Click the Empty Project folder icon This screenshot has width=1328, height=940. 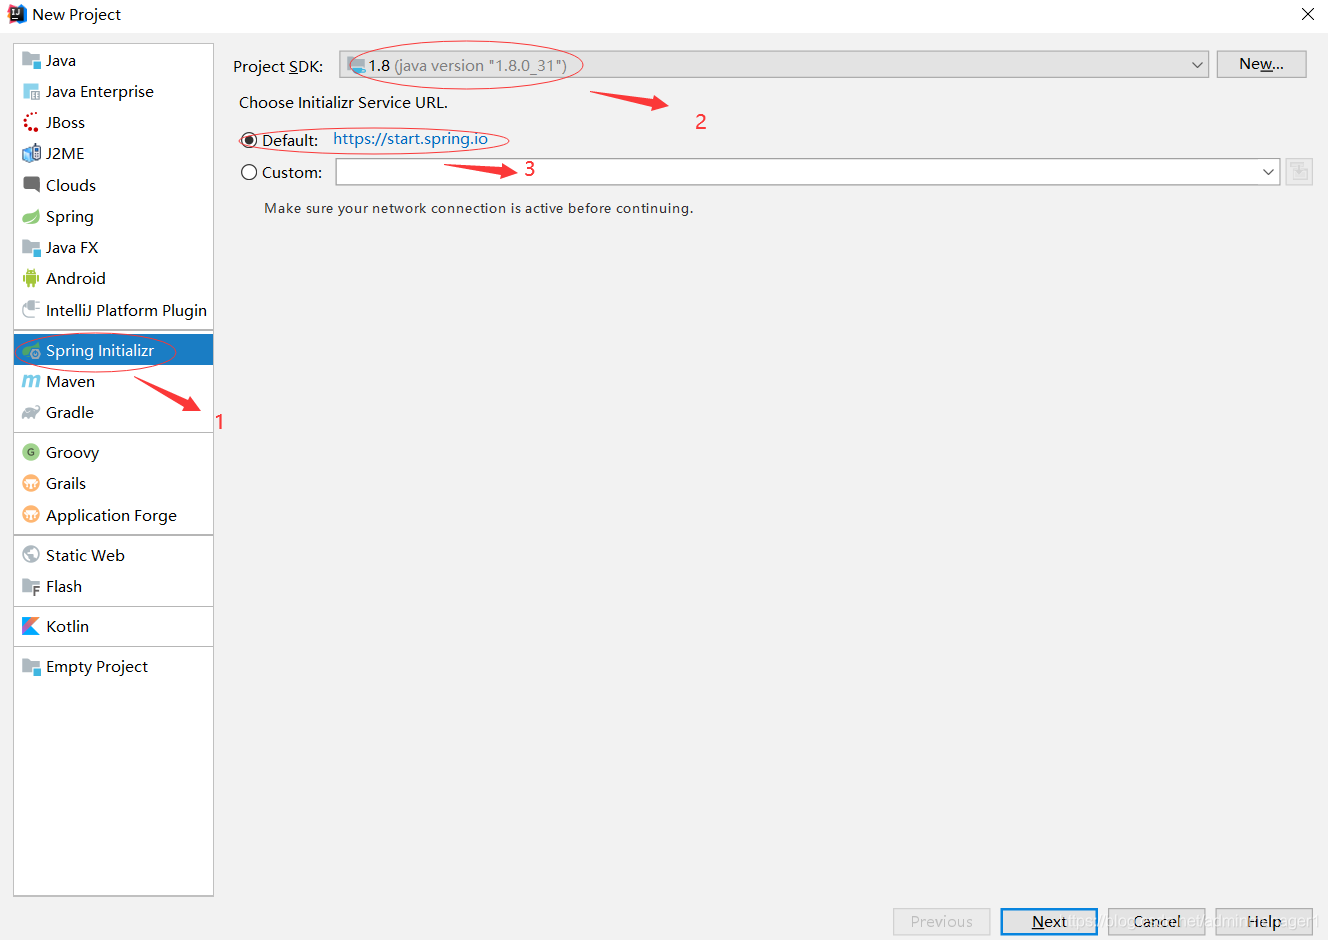tap(31, 666)
